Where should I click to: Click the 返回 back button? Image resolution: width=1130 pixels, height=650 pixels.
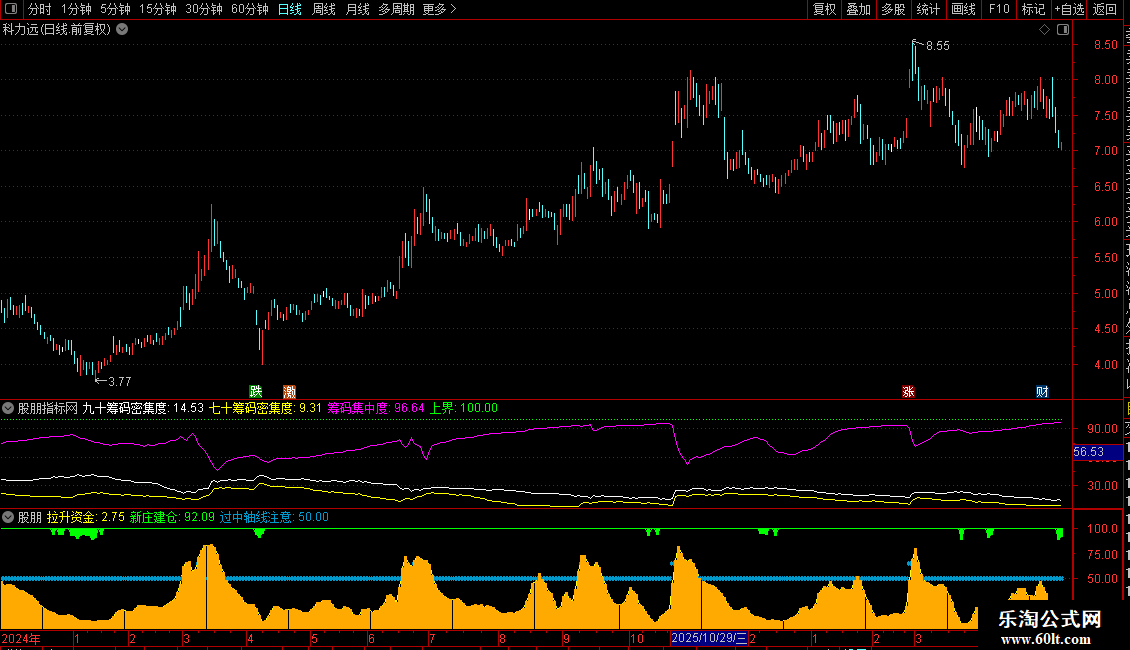point(1105,9)
